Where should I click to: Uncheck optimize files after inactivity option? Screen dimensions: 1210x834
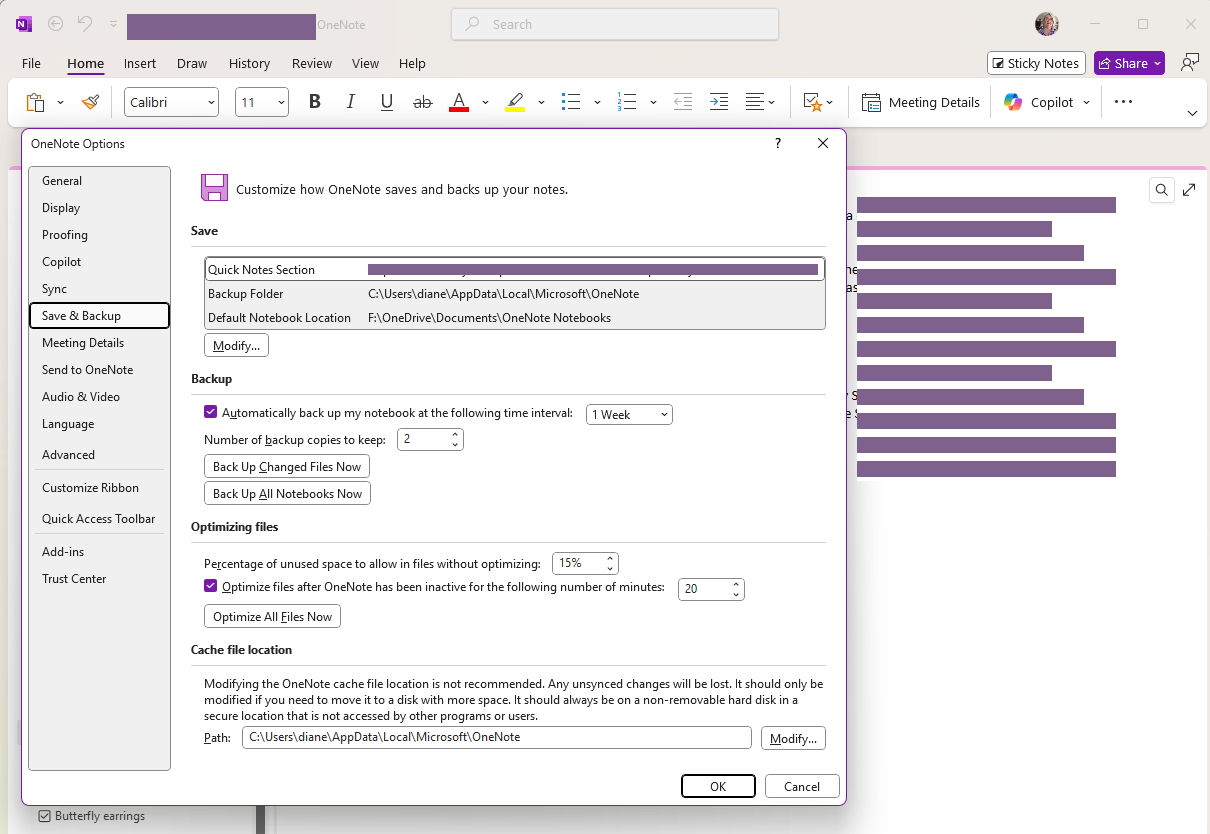click(x=210, y=585)
